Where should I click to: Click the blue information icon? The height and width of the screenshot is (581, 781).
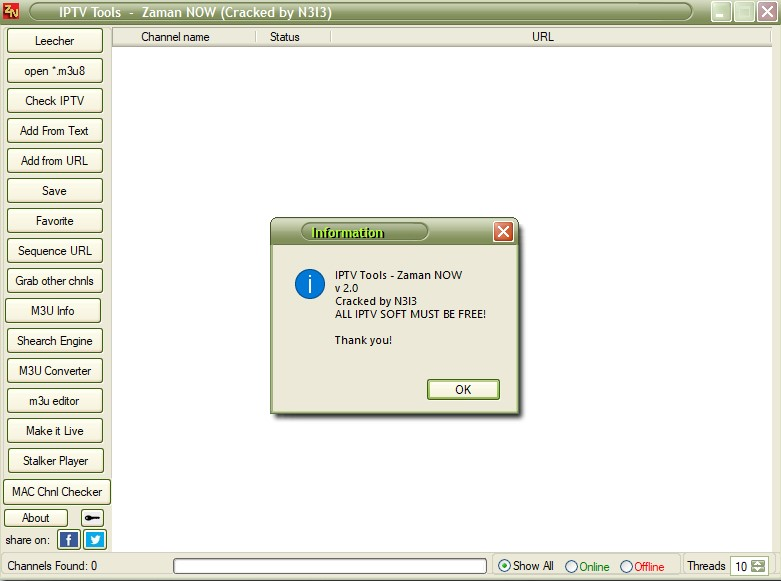(x=310, y=284)
